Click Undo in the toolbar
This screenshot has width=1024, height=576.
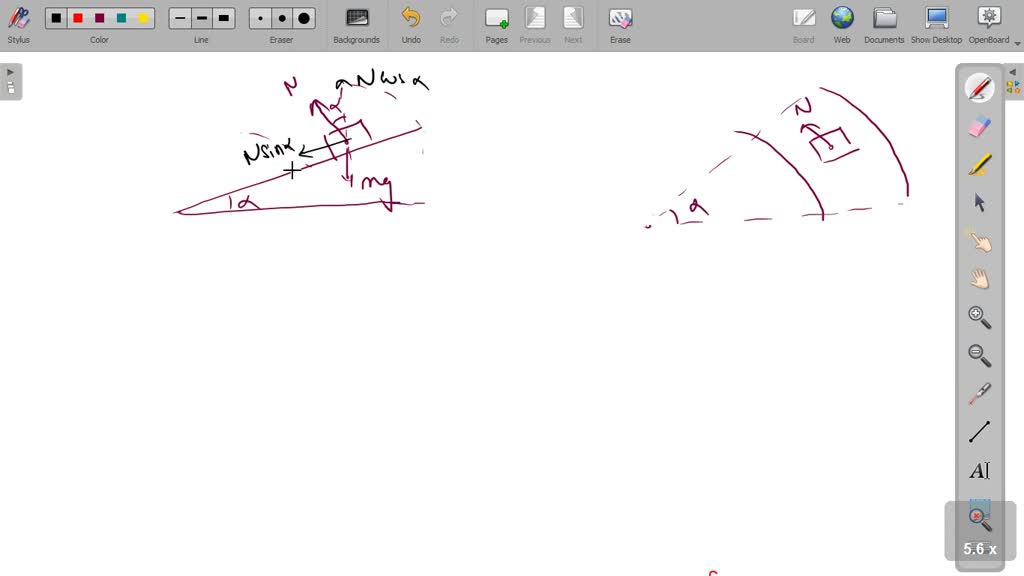coord(411,24)
